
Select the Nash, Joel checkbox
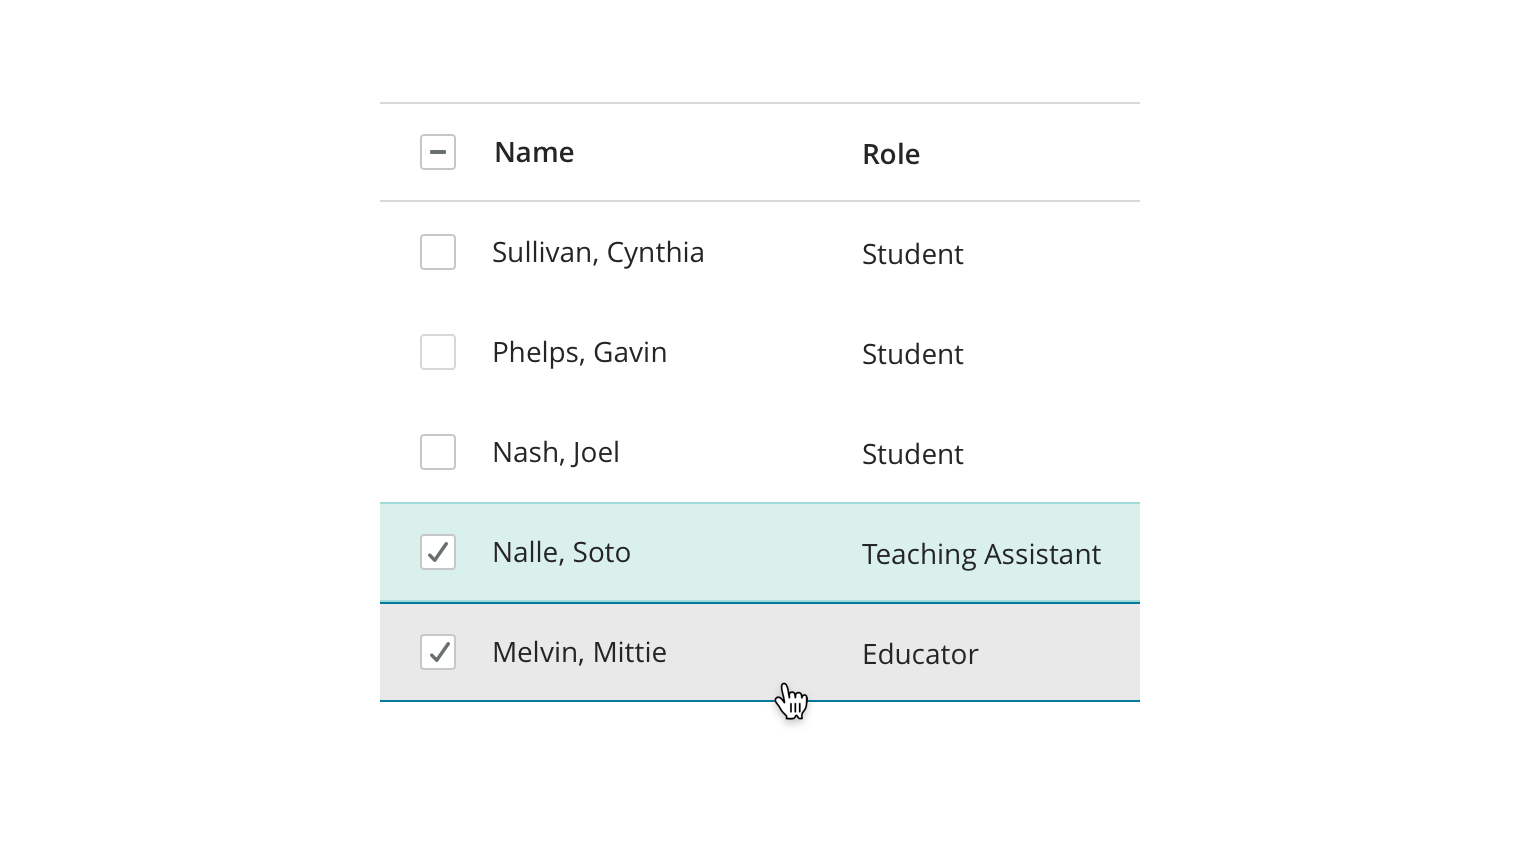click(438, 452)
